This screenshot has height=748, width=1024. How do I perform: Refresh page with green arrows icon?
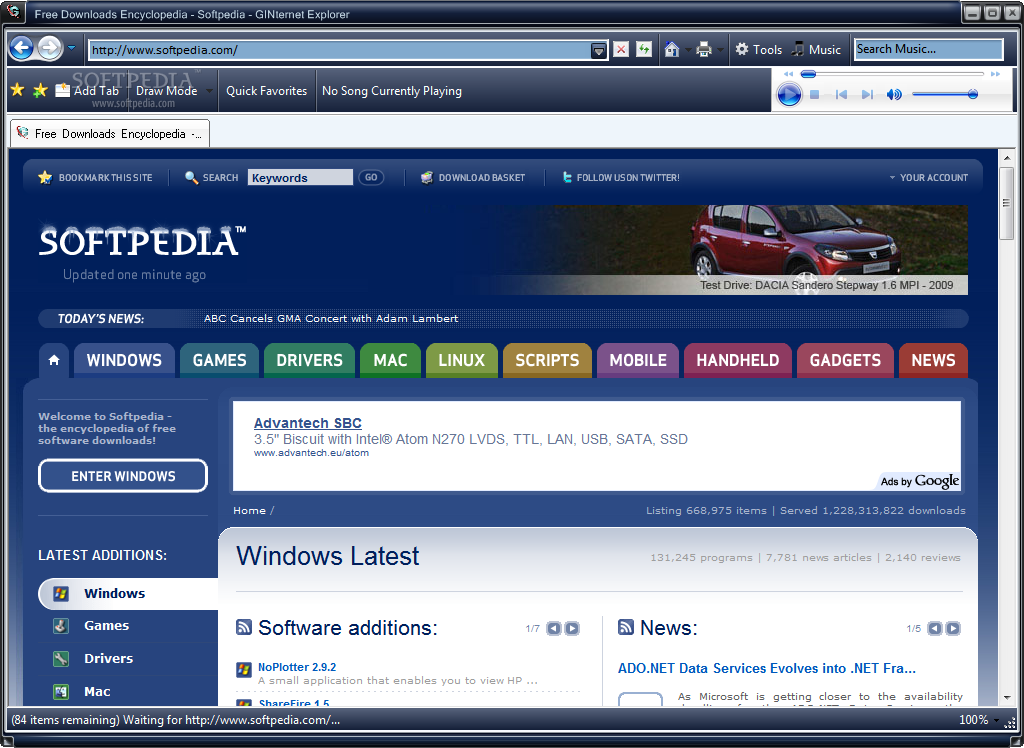[x=644, y=50]
